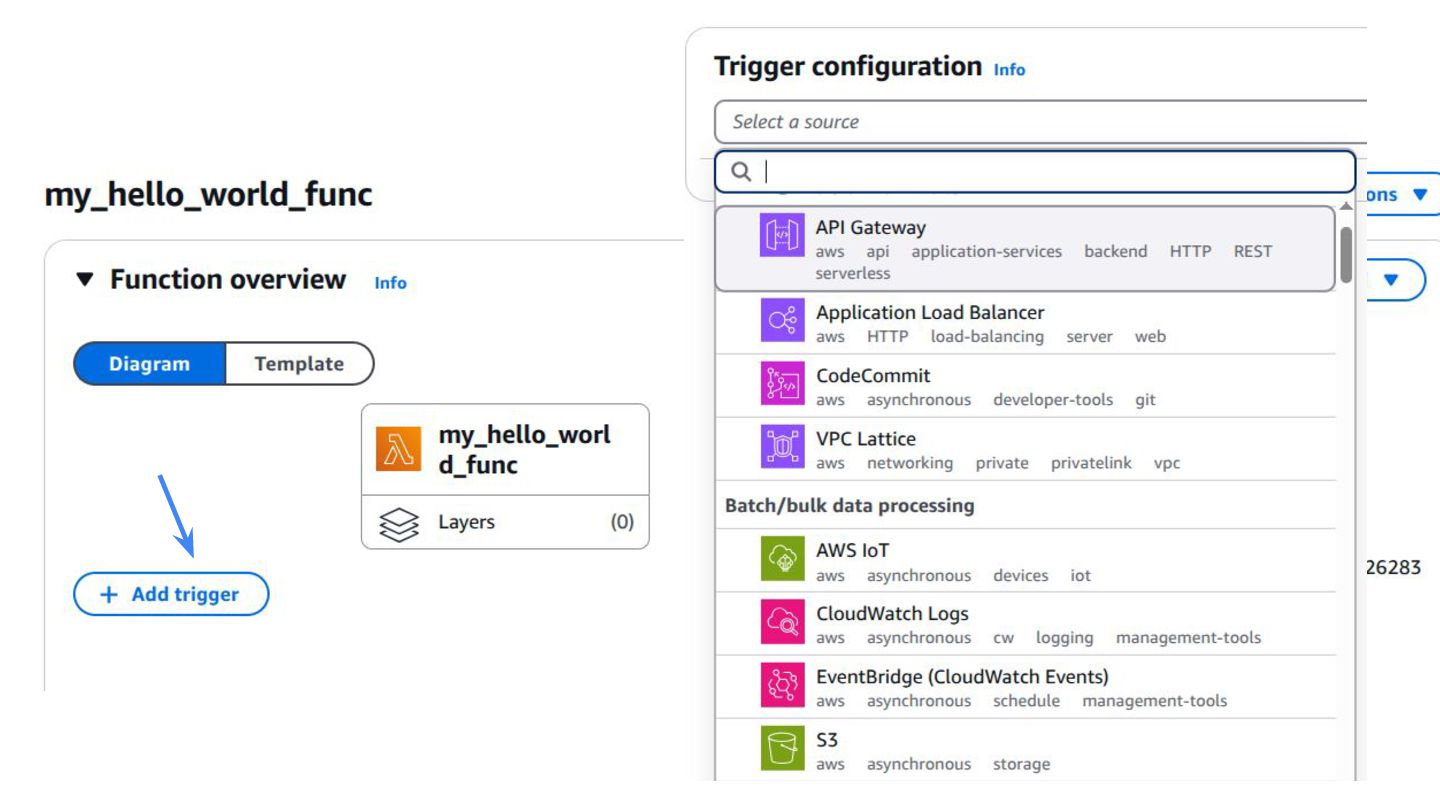Select the API Gateway icon
Image resolution: width=1440 pixels, height=810 pixels.
coord(782,236)
